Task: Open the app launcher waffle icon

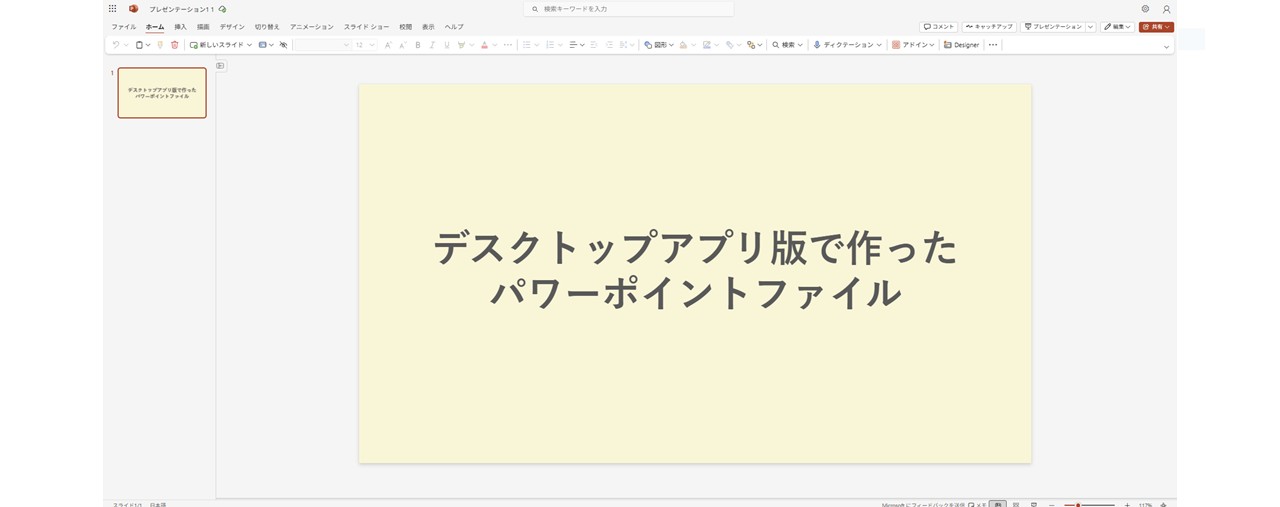Action: click(x=112, y=9)
